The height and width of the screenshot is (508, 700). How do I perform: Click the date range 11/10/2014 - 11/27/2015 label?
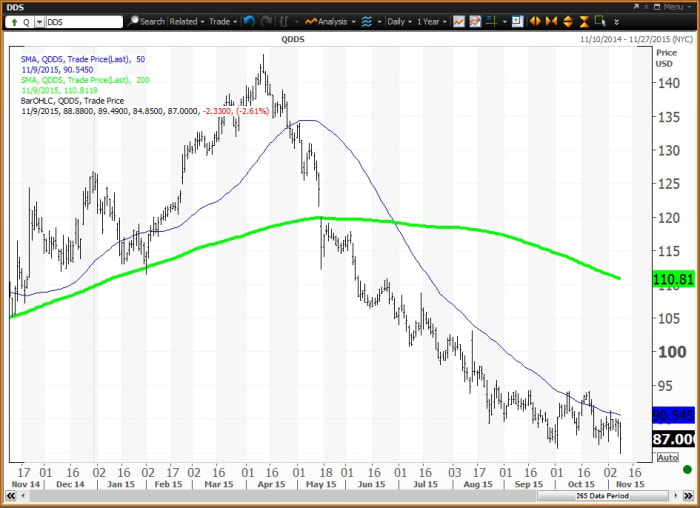coord(636,39)
